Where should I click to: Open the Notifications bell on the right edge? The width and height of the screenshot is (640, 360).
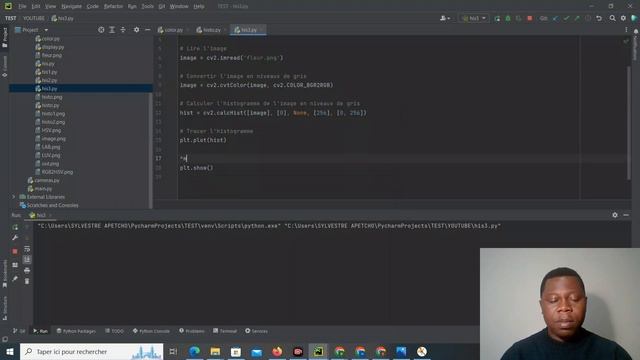[x=636, y=31]
